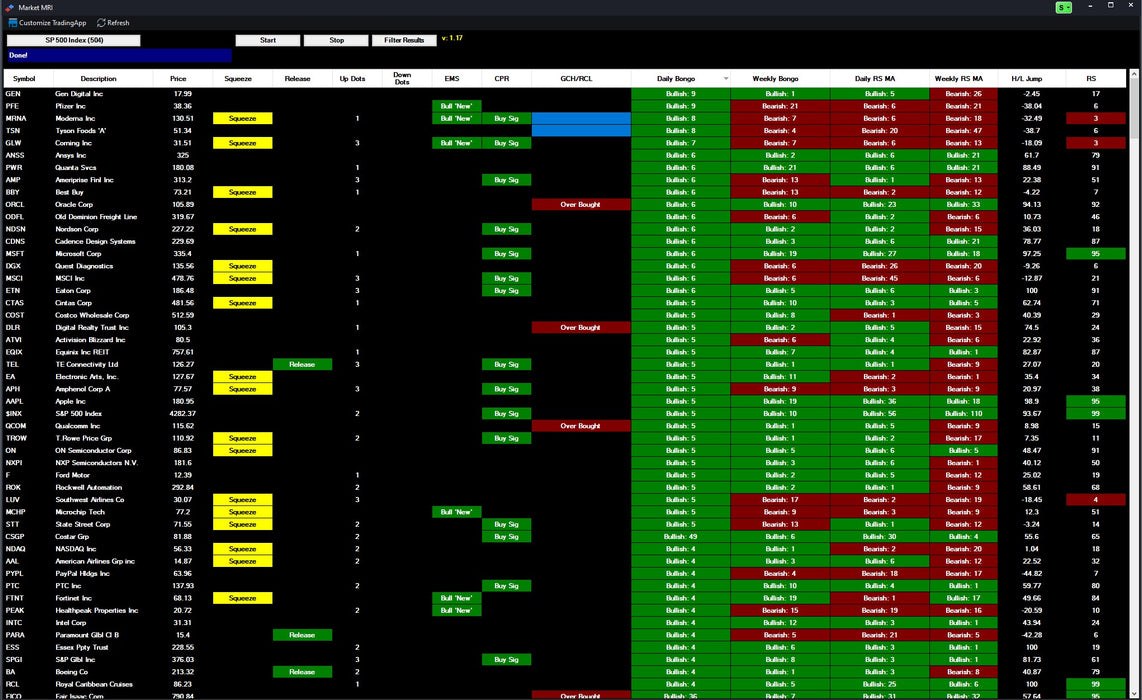Open Customize TradingApp

[47, 22]
